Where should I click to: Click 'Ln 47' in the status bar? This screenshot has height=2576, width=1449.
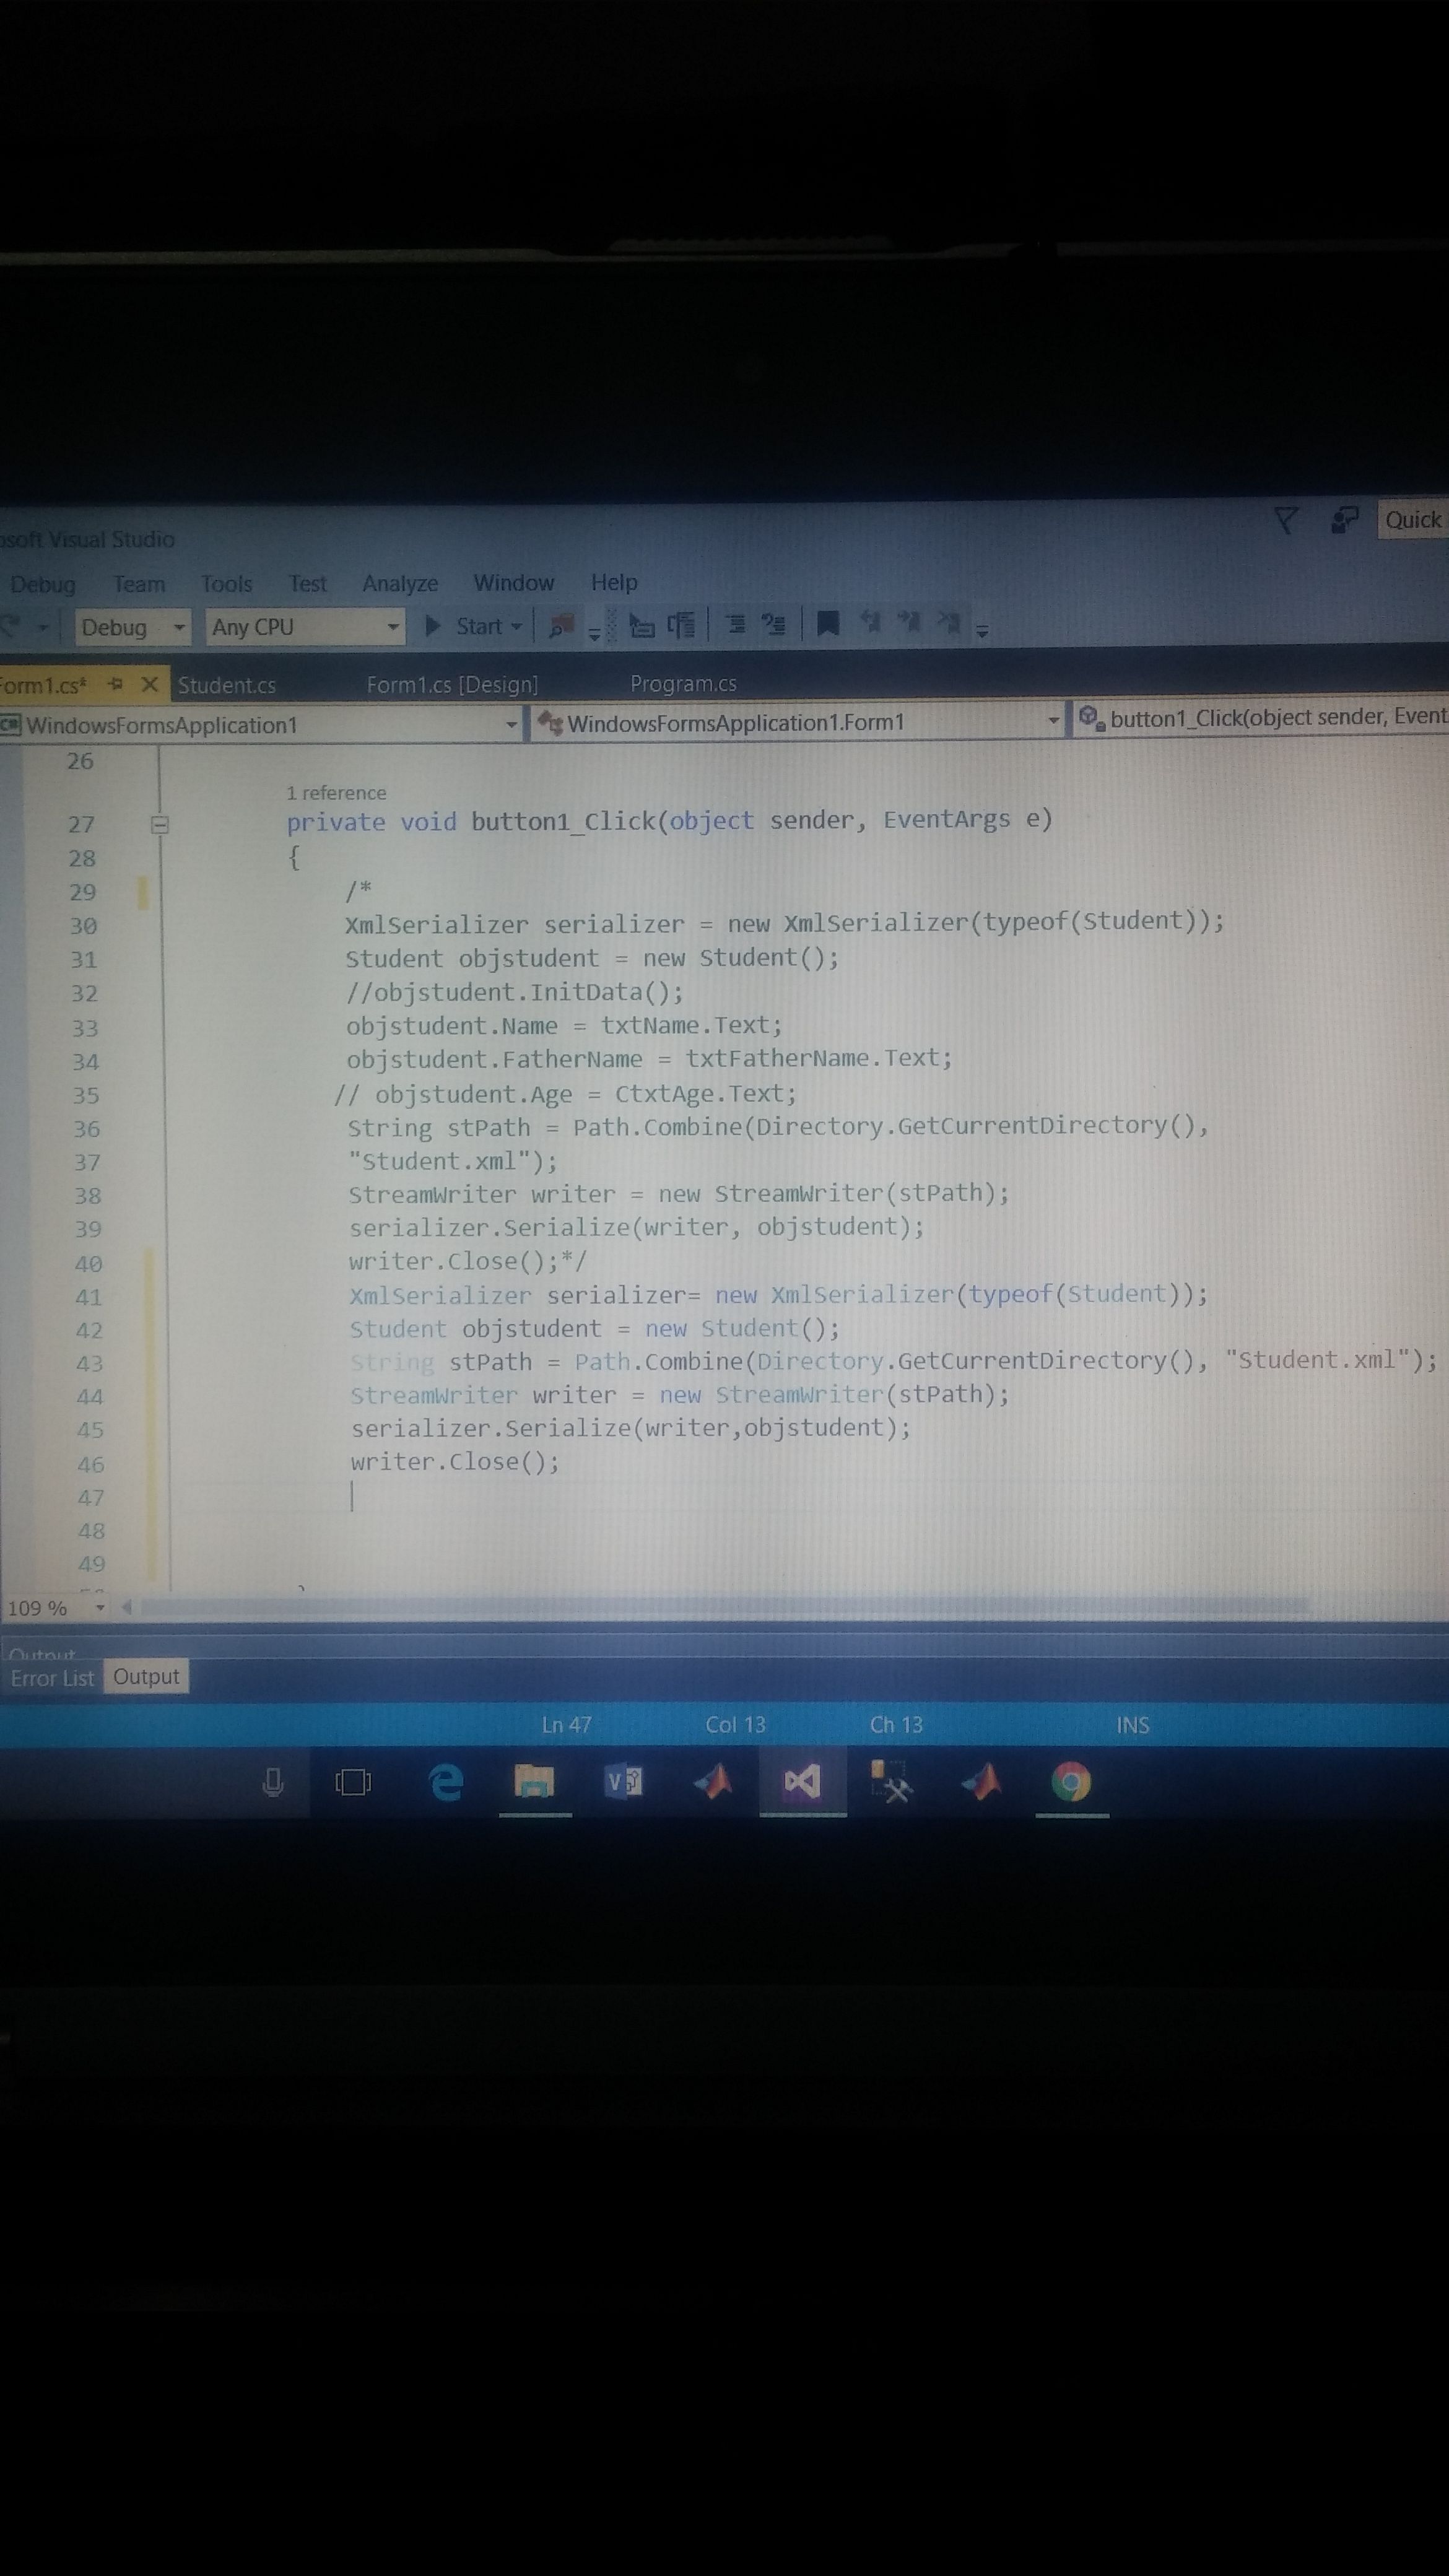[567, 1725]
